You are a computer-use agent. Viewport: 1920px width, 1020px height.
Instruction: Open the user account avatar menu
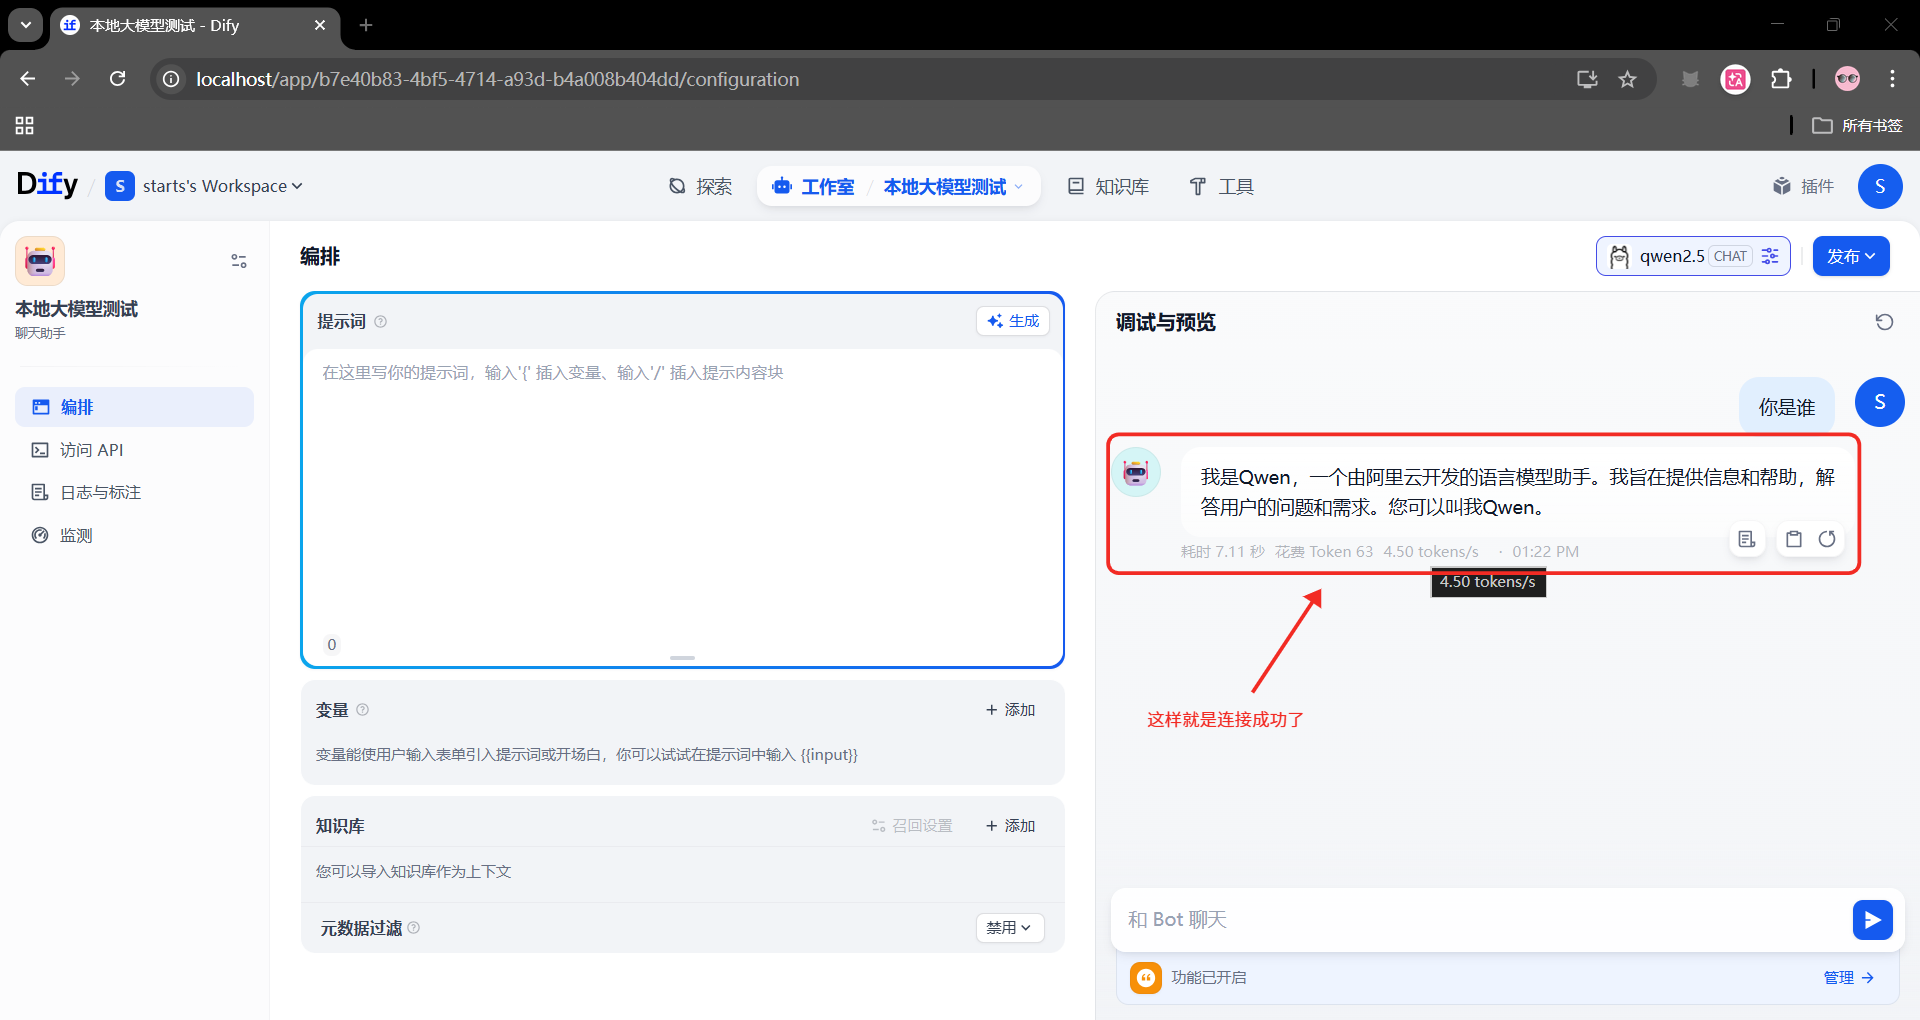coord(1880,186)
